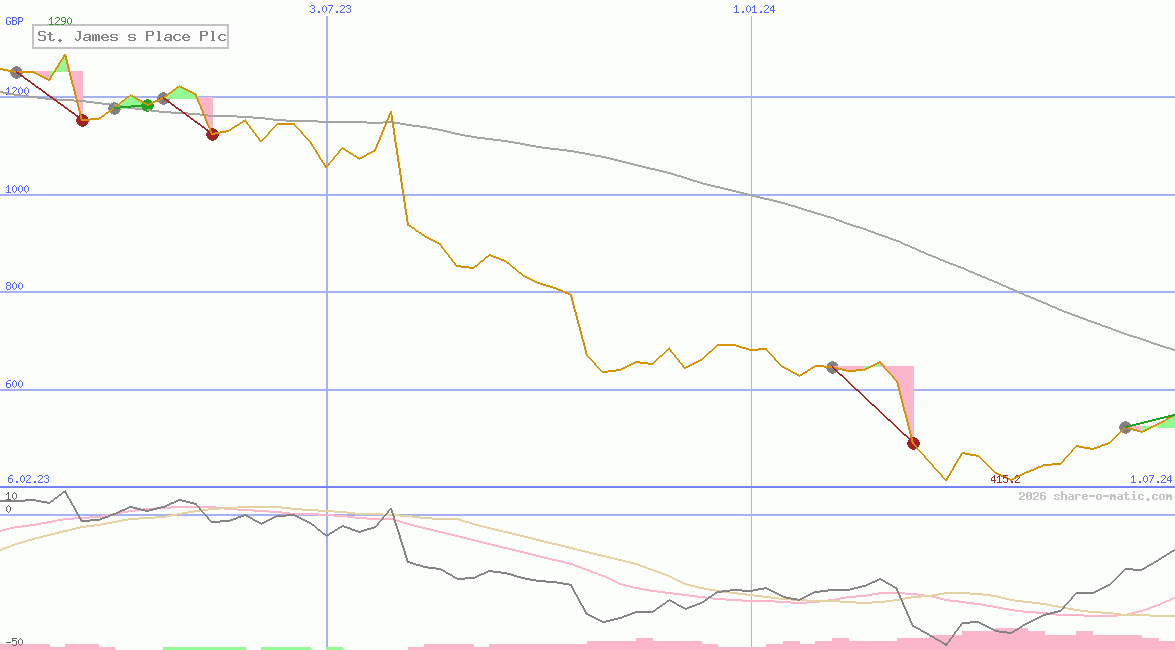
Task: Click the first dark red sell marker
Action: 83,120
